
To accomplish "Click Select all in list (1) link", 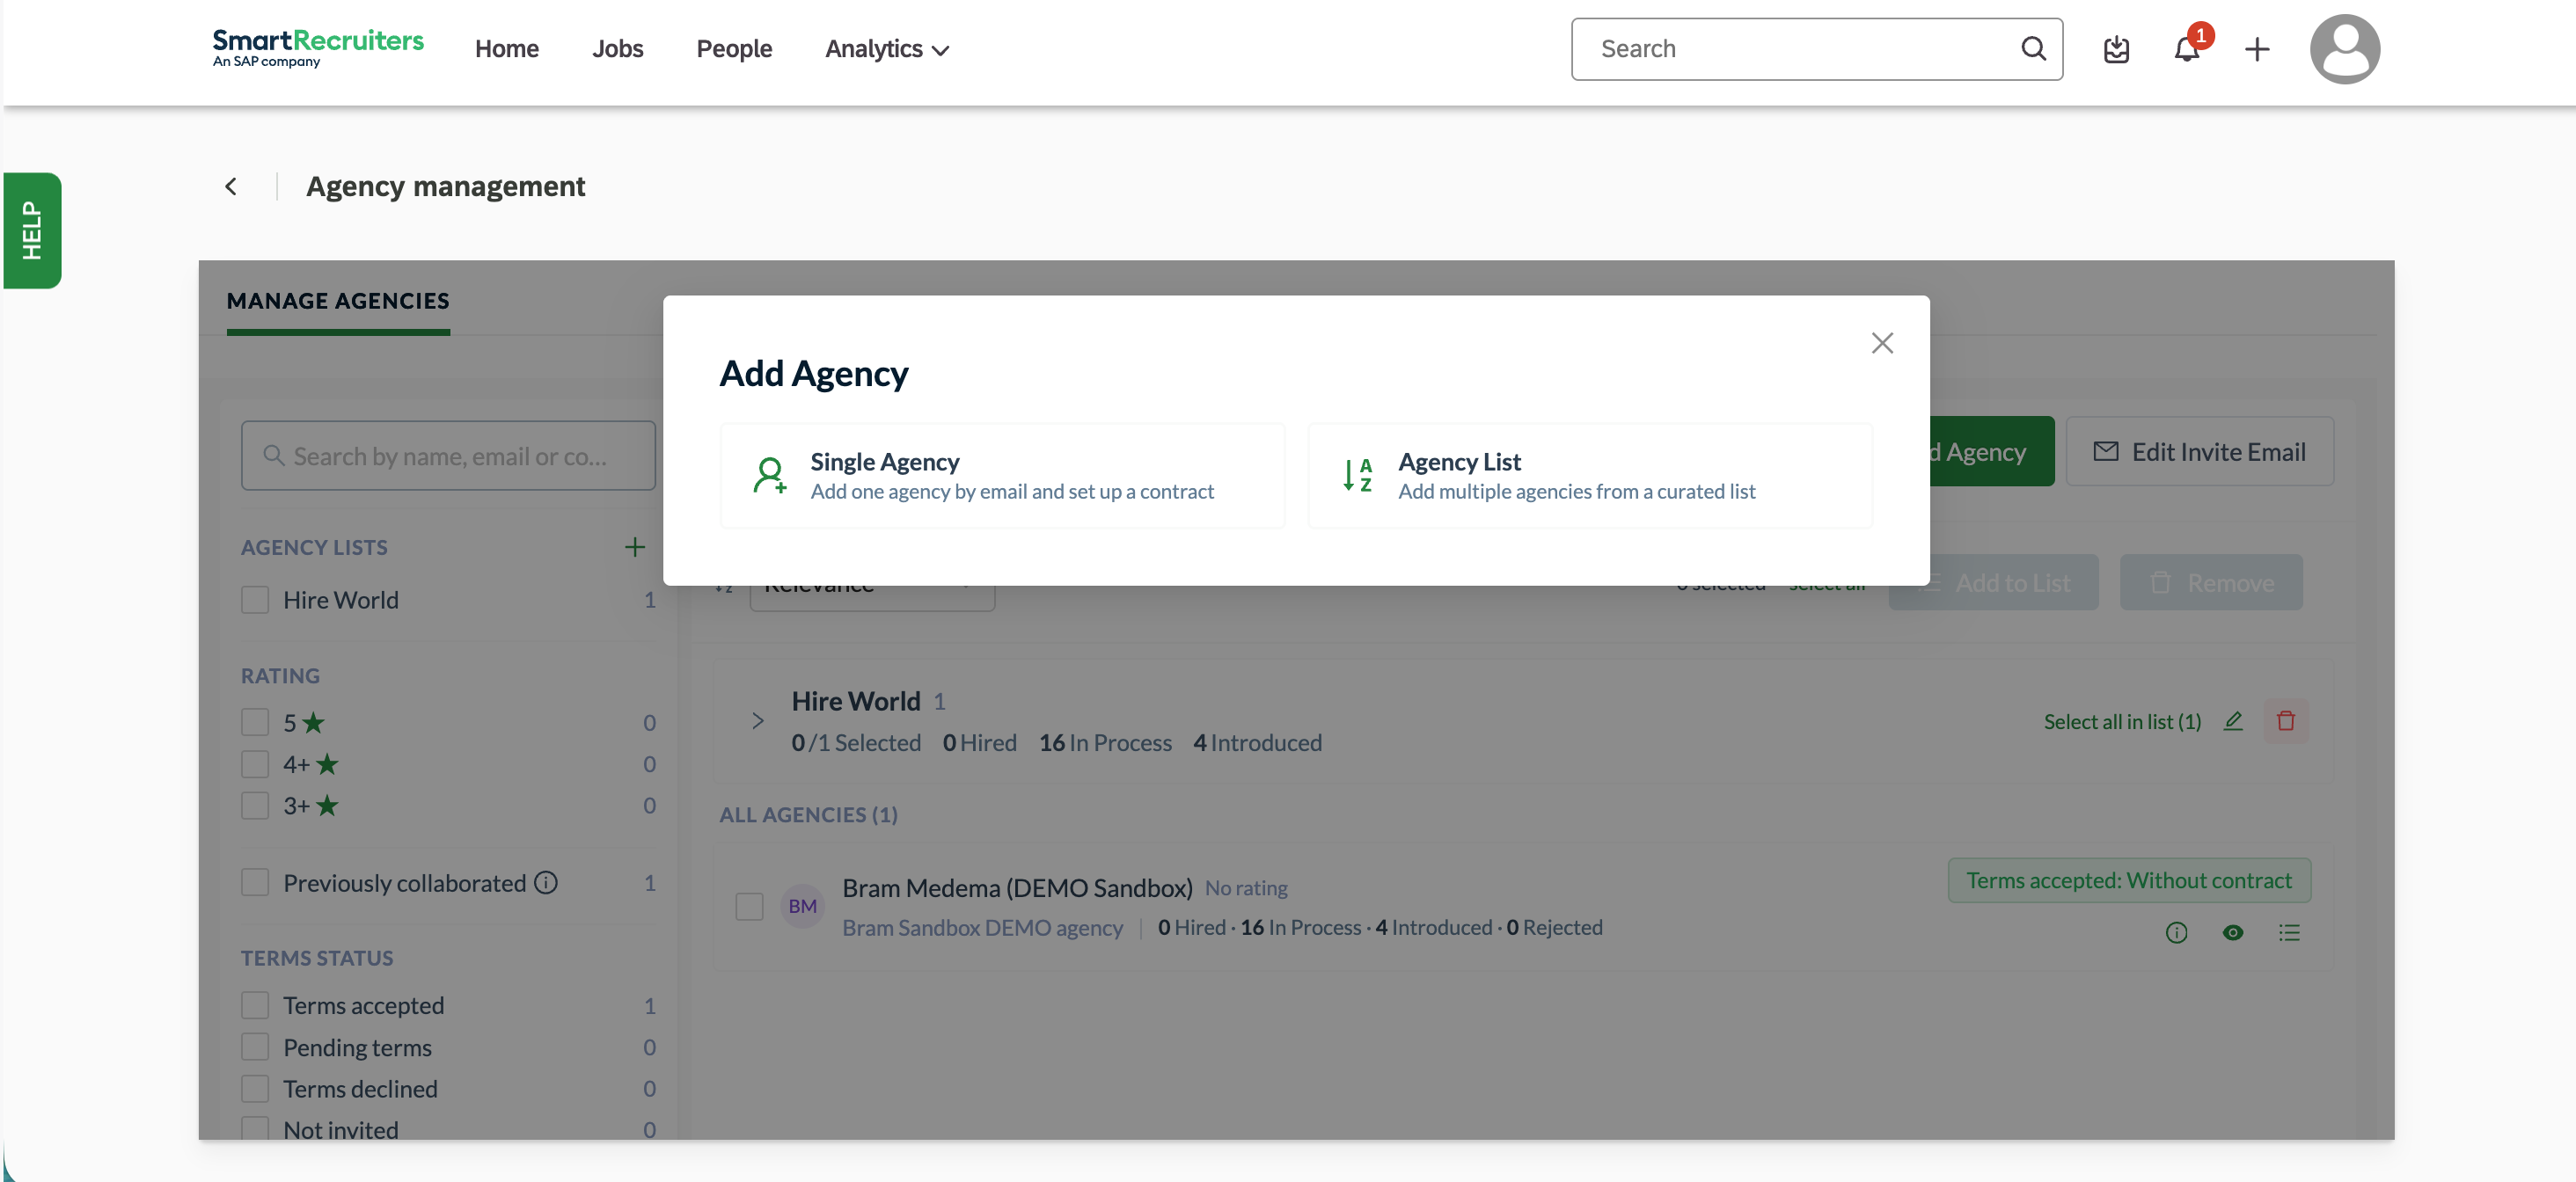I will tap(2122, 721).
